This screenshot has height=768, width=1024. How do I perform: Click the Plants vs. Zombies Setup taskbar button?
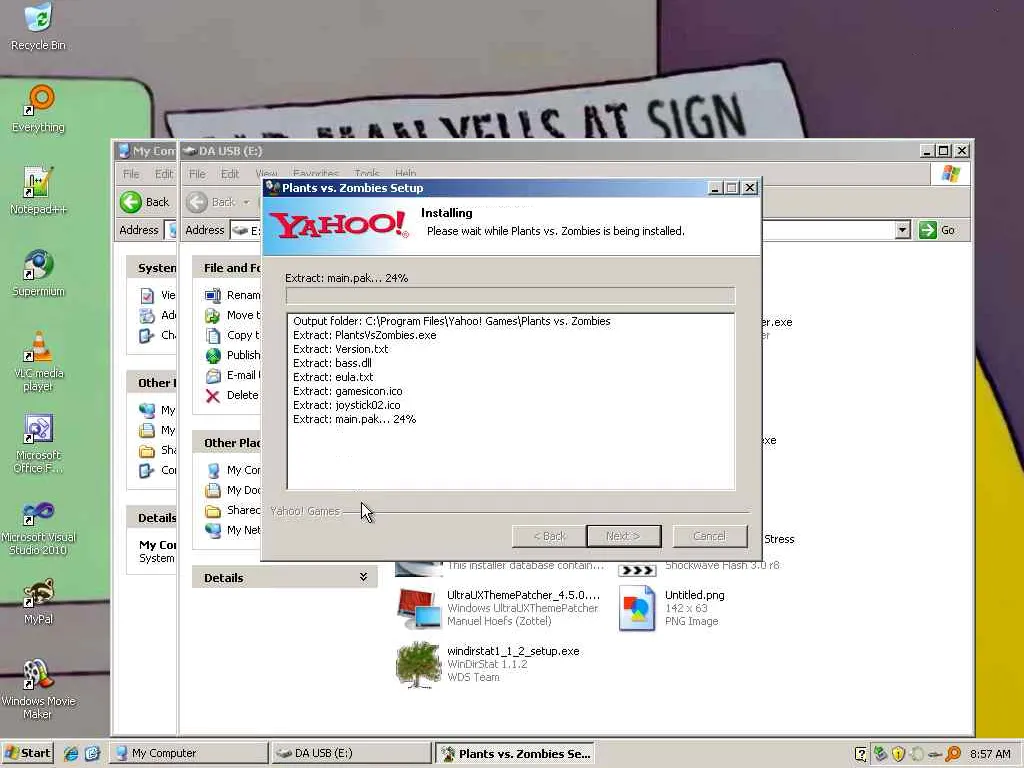515,753
